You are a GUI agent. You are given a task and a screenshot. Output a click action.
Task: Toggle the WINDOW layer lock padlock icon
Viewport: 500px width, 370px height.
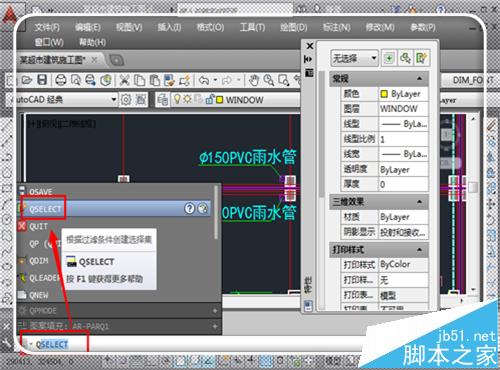(x=210, y=99)
